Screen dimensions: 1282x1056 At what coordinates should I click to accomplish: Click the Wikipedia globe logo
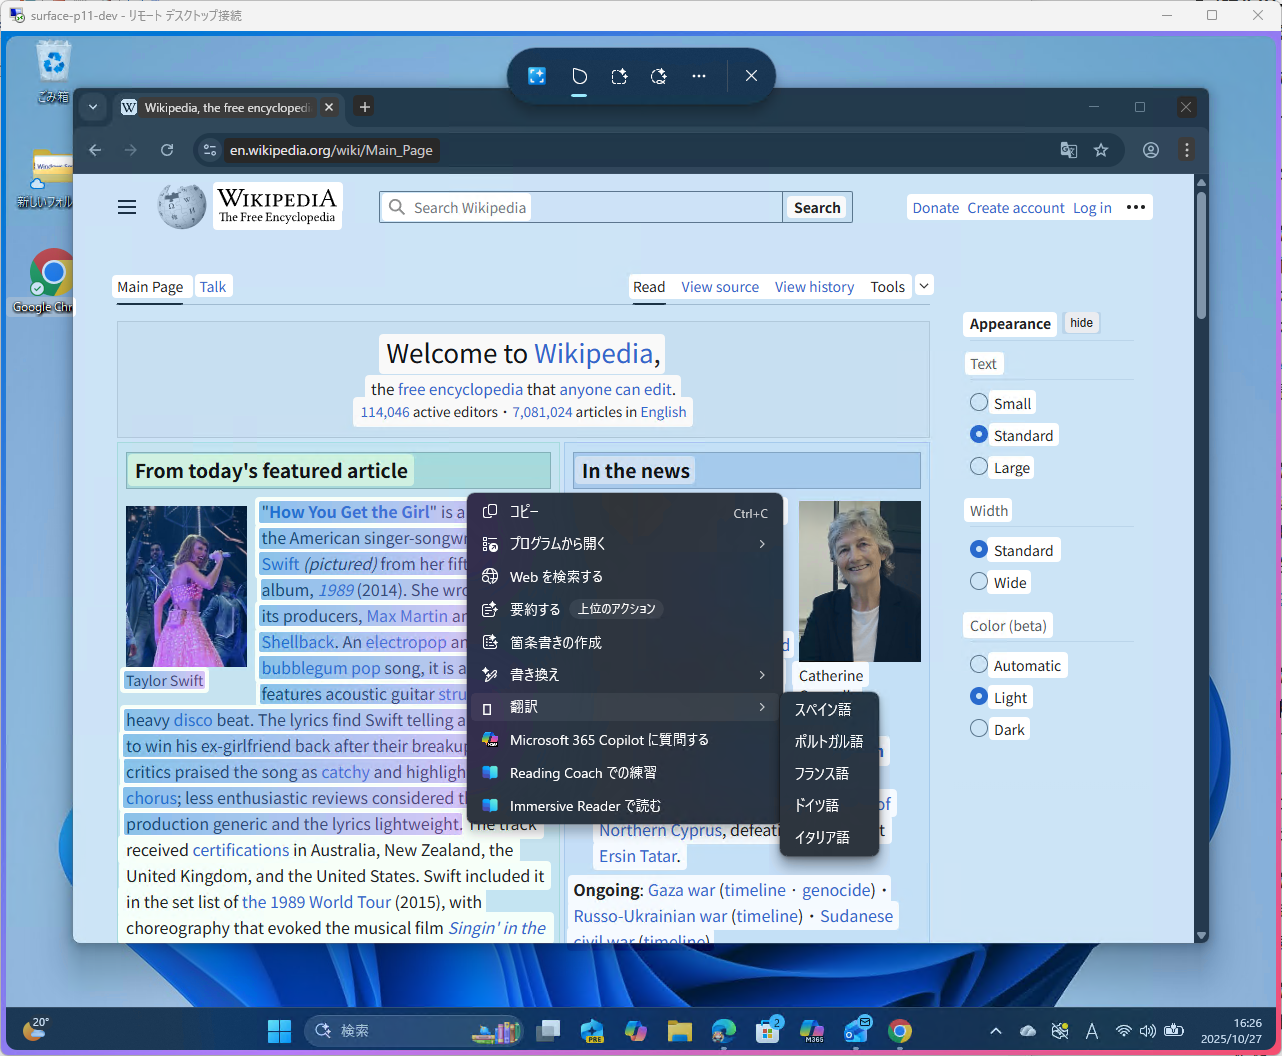coord(182,206)
